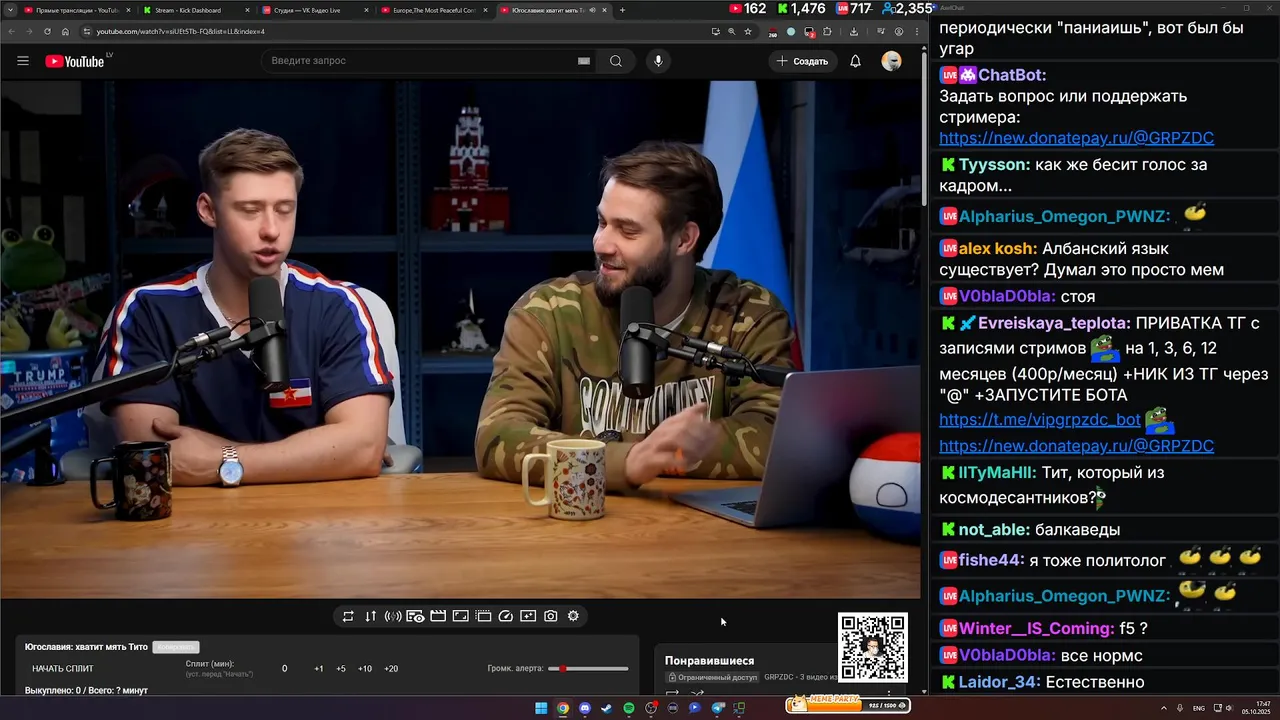Click the eye-view icon in player toolbar
Viewport: 1280px width, 720px height.
point(415,616)
